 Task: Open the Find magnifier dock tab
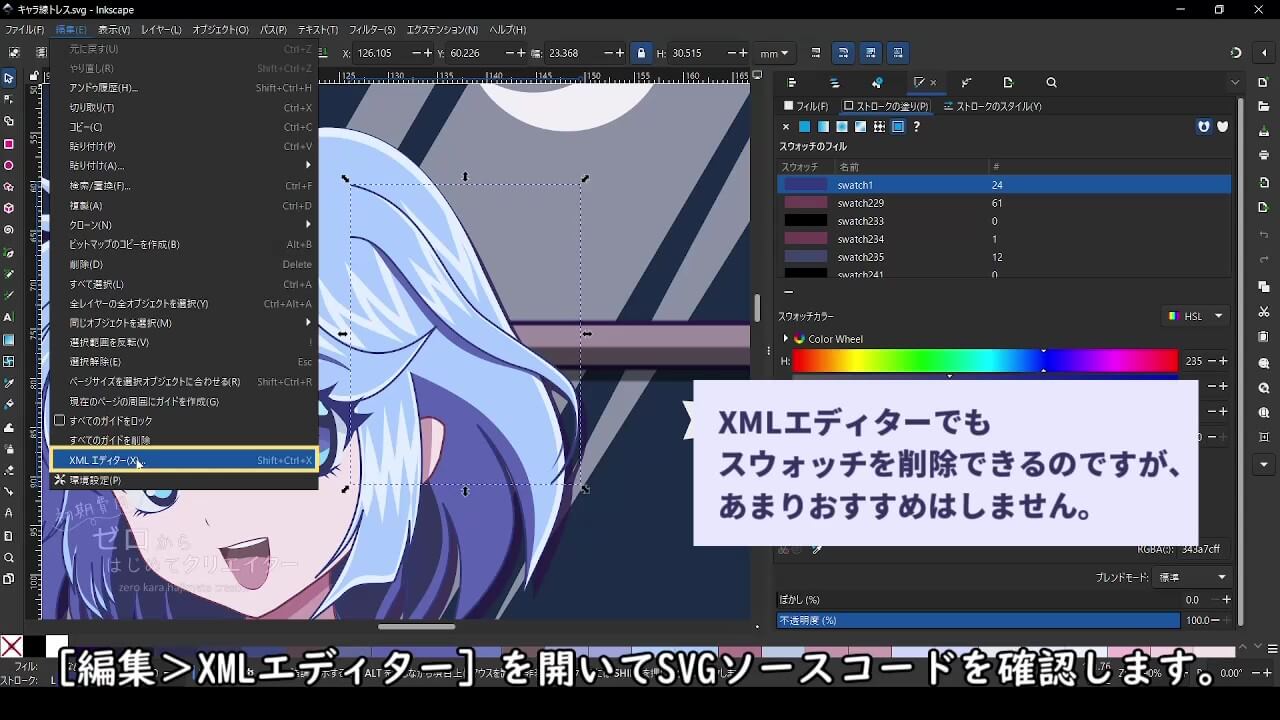(x=1051, y=83)
